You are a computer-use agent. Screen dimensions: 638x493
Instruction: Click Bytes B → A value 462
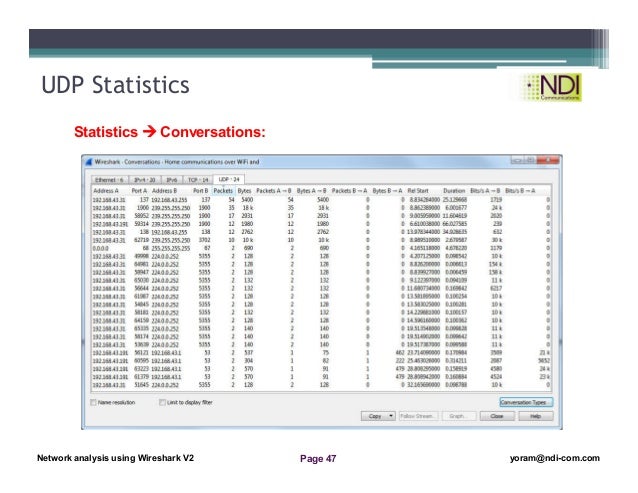400,353
